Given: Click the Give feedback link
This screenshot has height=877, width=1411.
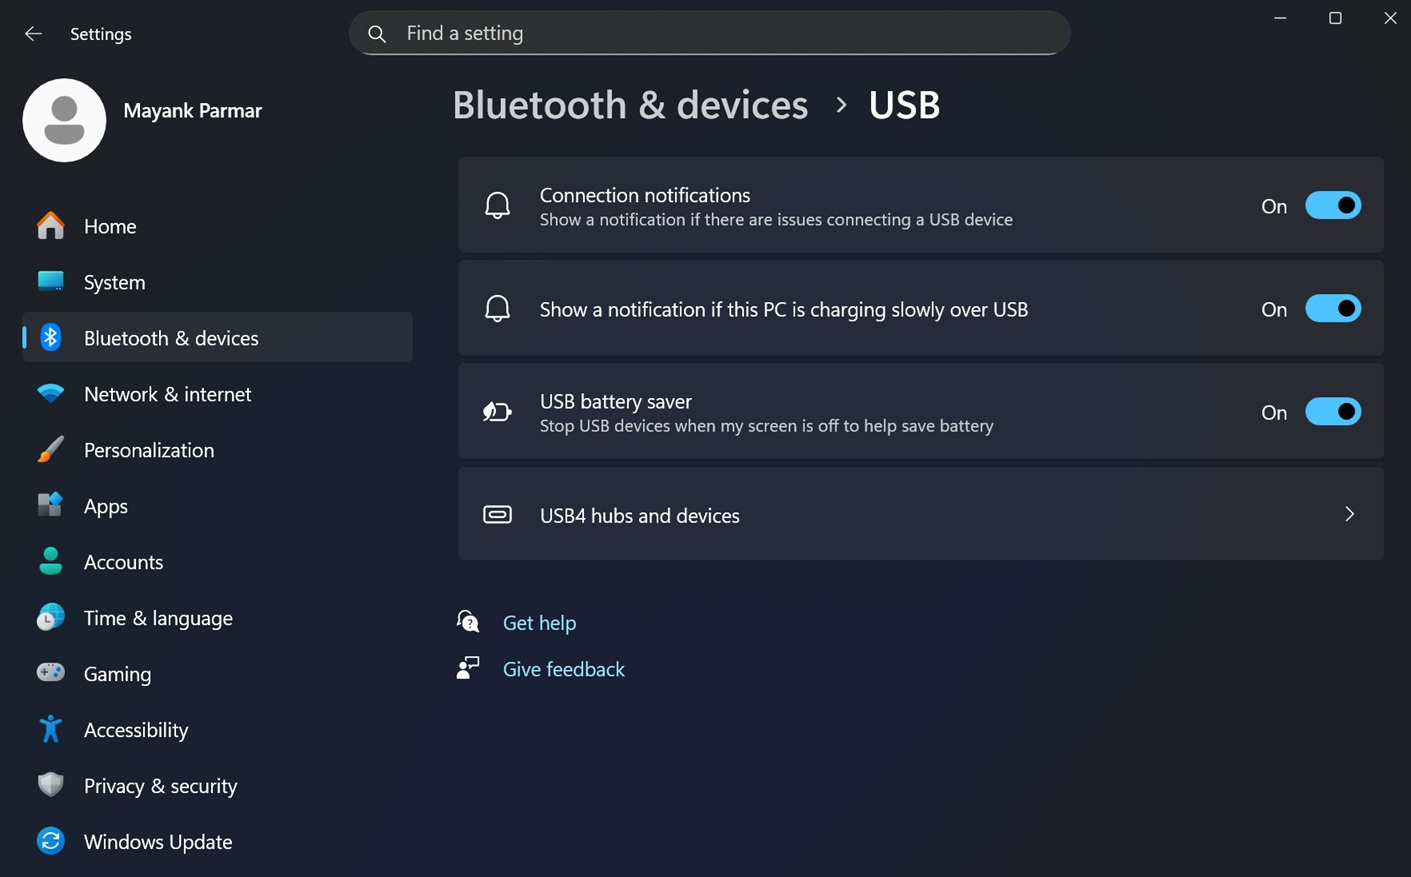Looking at the screenshot, I should pos(563,669).
